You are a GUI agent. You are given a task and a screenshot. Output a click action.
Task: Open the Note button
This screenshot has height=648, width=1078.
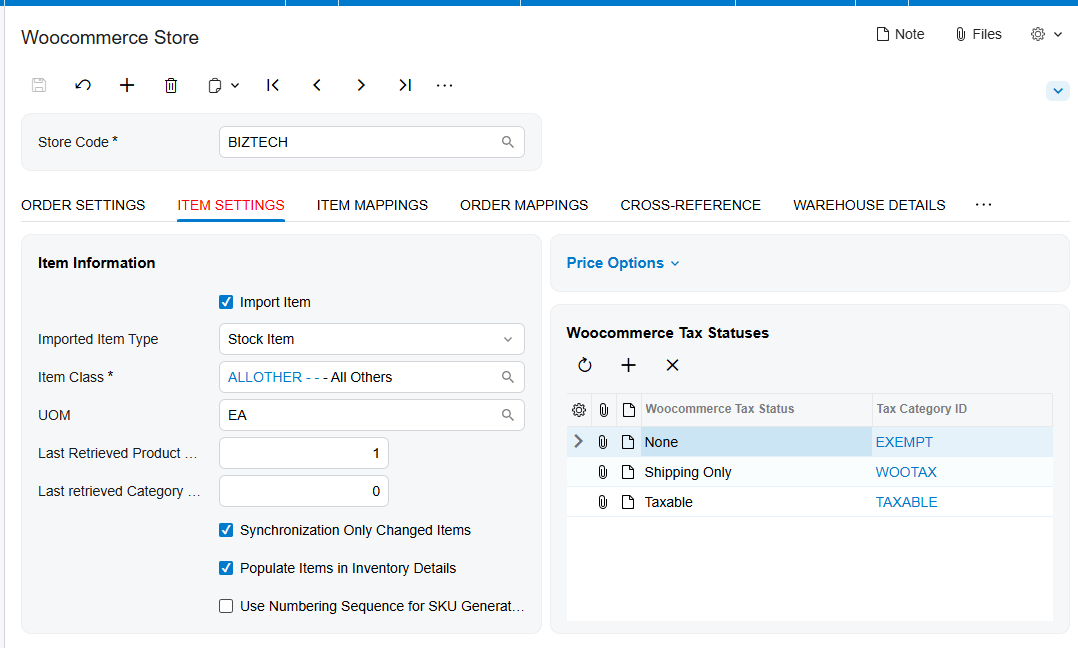click(x=900, y=34)
